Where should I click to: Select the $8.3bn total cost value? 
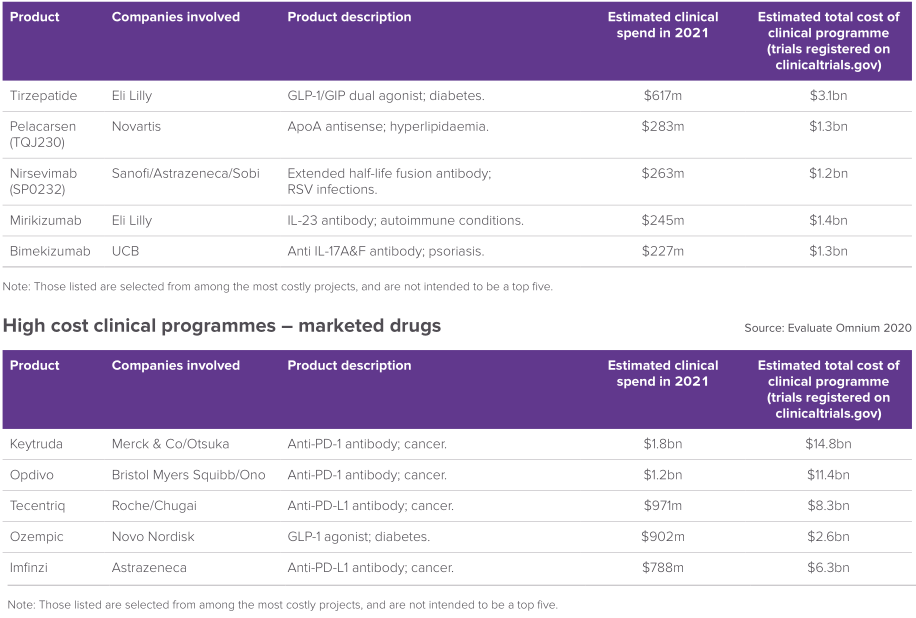(828, 506)
